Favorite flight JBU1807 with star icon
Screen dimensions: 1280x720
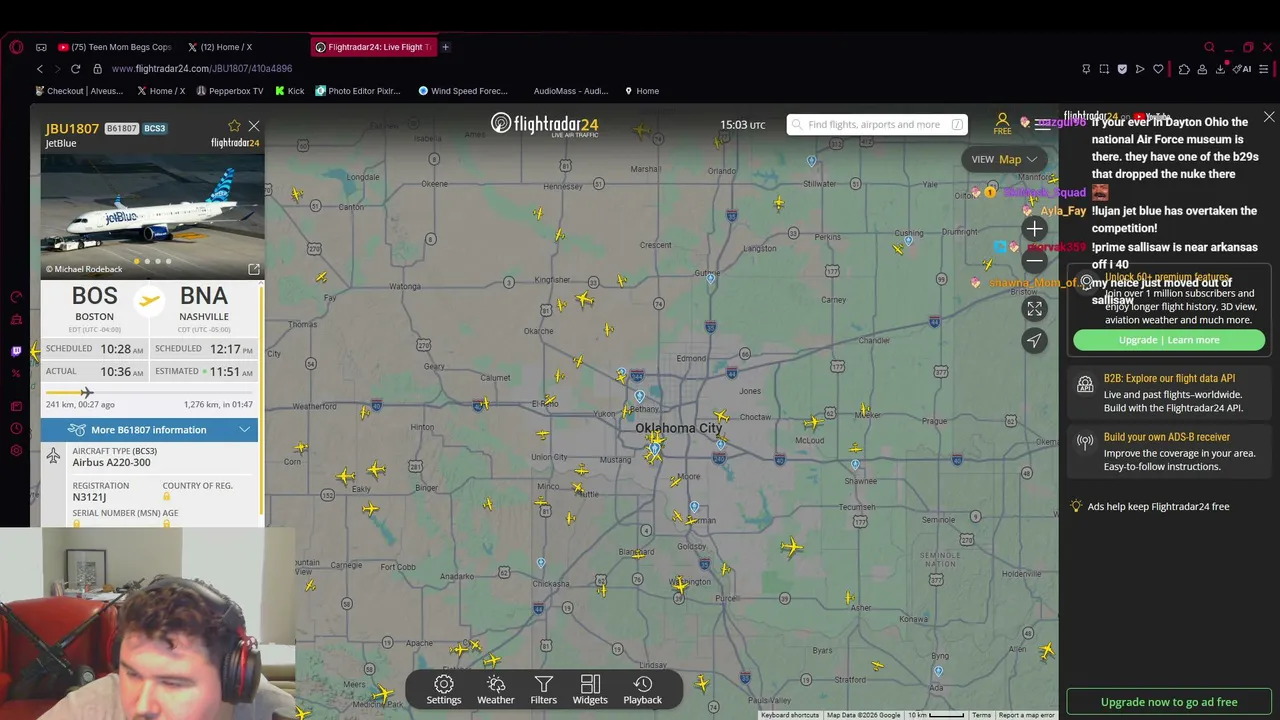tap(234, 126)
